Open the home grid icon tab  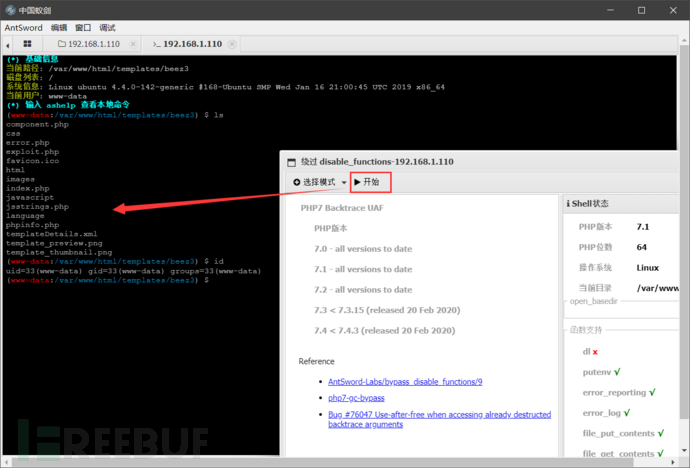27,44
